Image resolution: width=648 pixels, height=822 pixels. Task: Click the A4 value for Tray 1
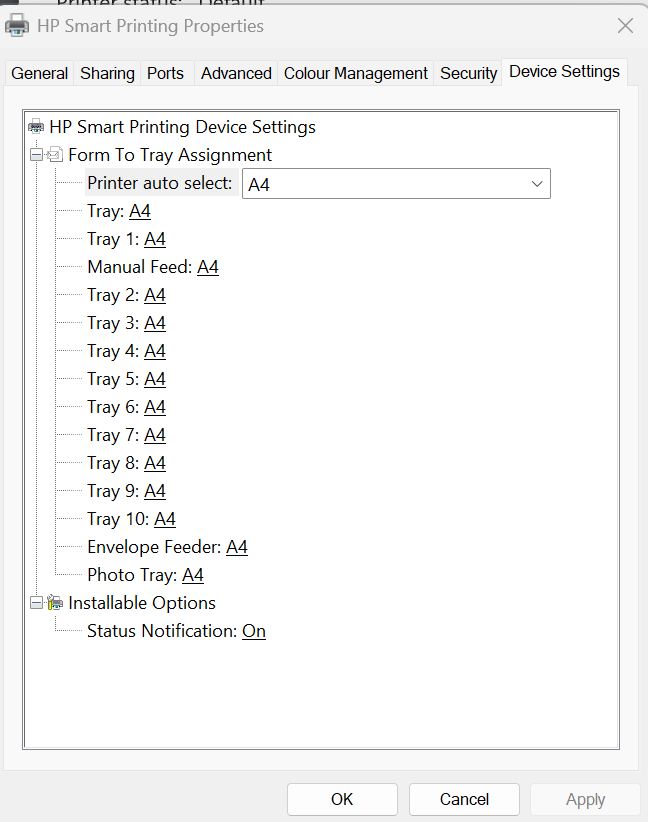155,239
